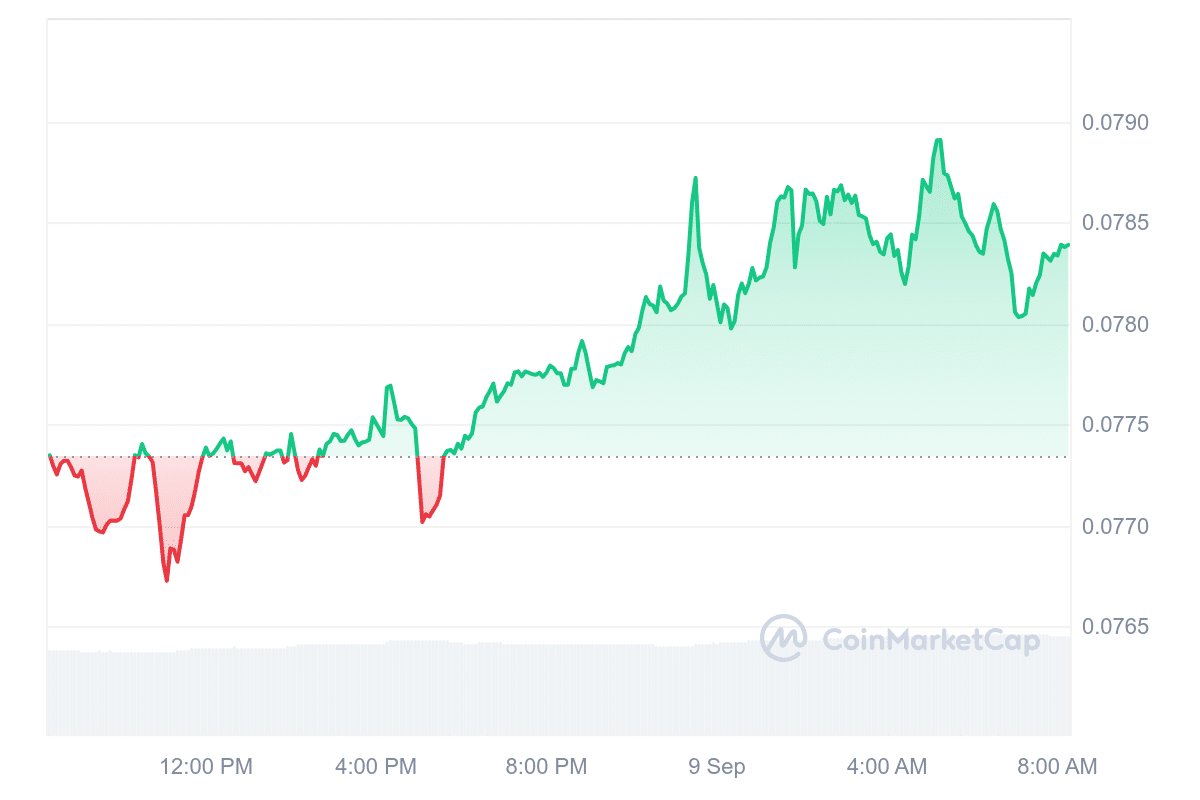1200x800 pixels.
Task: Click the highest green peak of the chart
Action: pyautogui.click(x=938, y=141)
